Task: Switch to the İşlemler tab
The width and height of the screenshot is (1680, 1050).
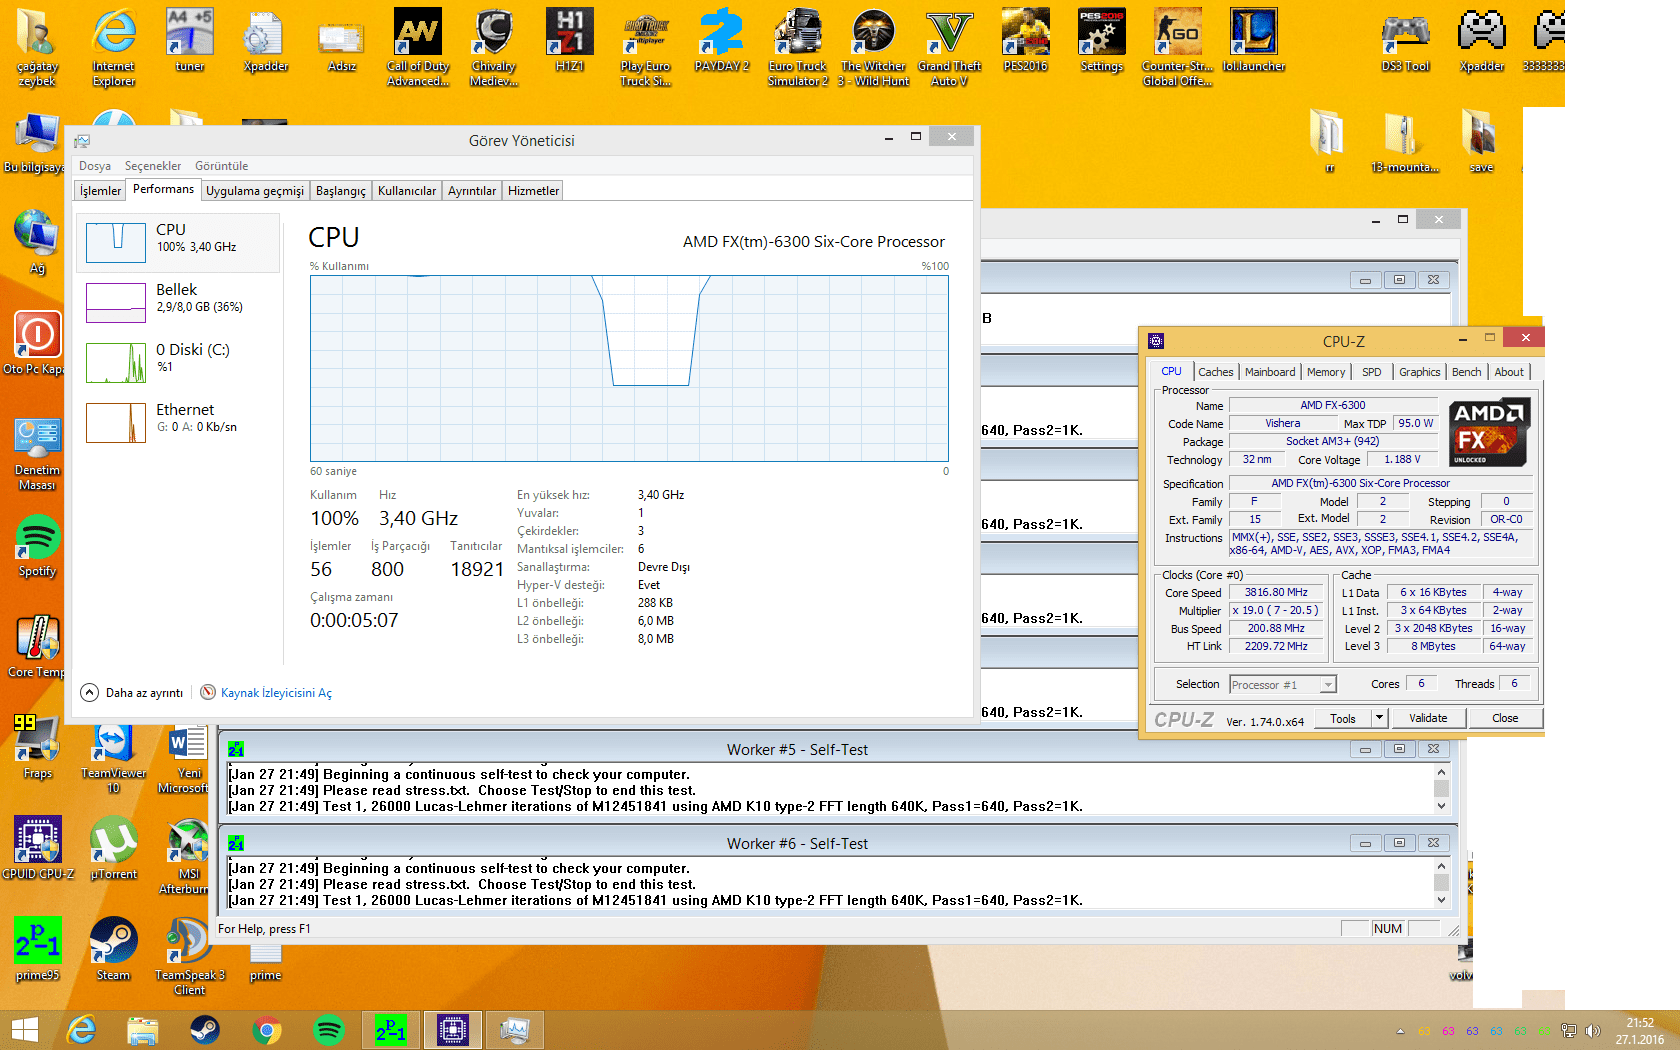Action: point(100,191)
